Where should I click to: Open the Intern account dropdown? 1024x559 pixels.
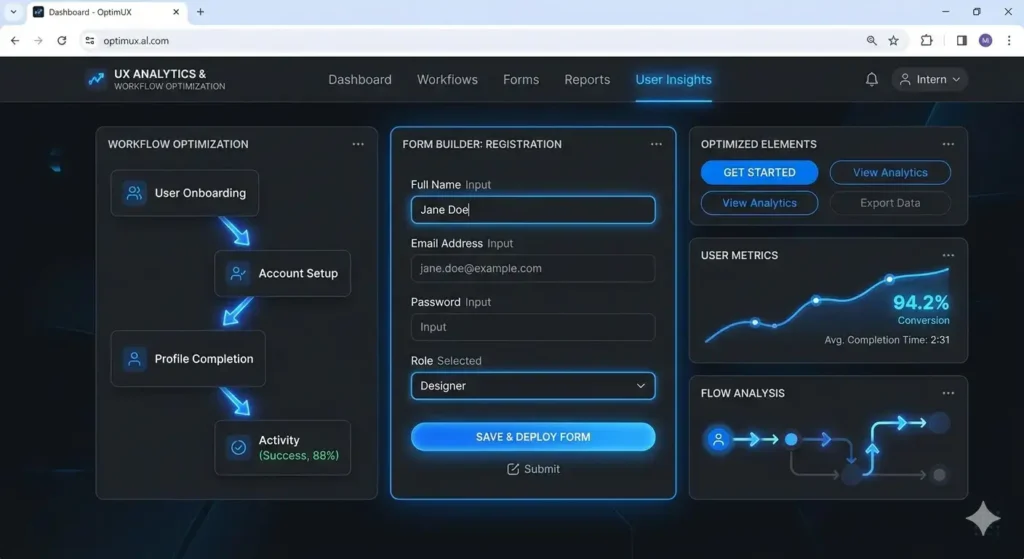click(929, 80)
